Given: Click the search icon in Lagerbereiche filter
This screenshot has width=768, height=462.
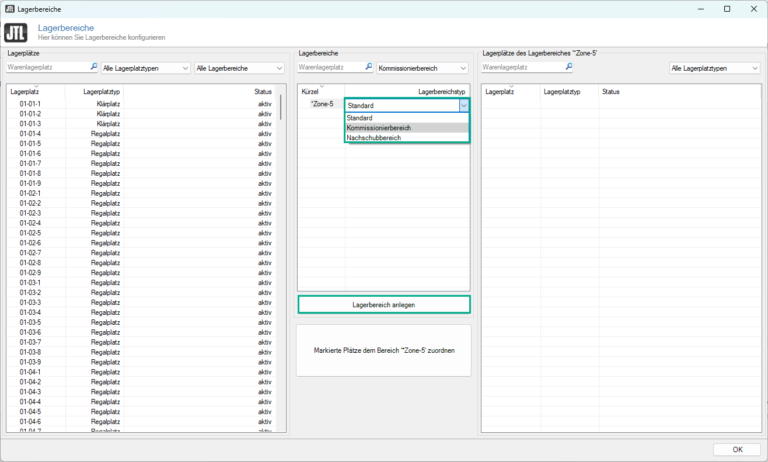Looking at the screenshot, I should click(367, 68).
